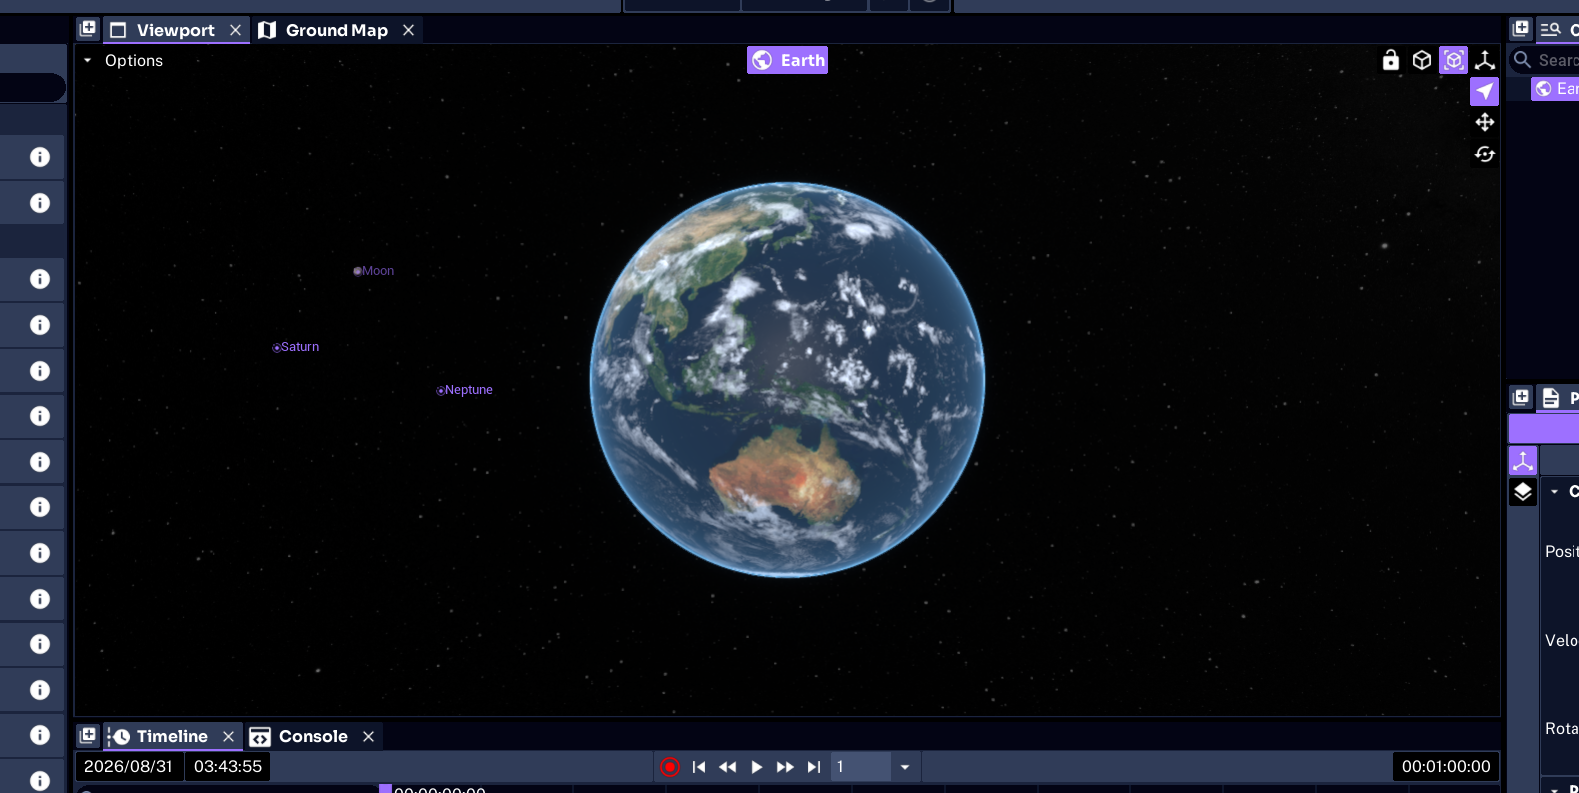Screen dimensions: 1579x793
Task: Play the simulation
Action: click(x=757, y=767)
